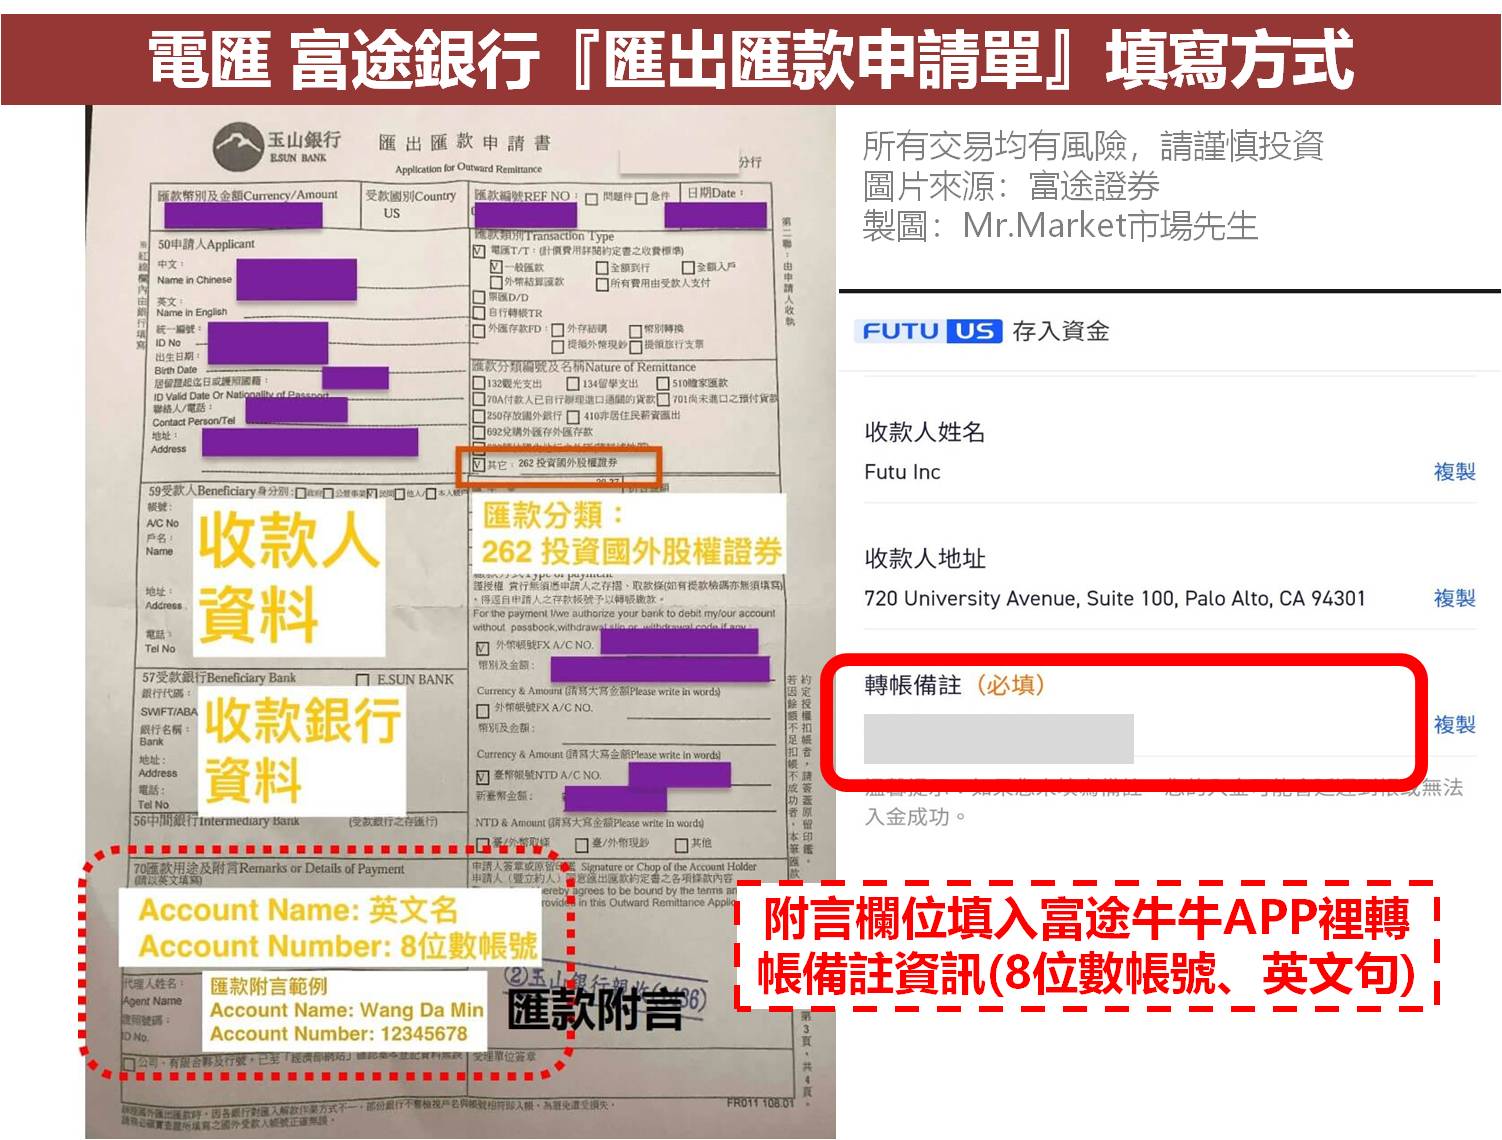Tick the 票匯D/D checkbox
The height and width of the screenshot is (1140, 1502).
(x=479, y=297)
